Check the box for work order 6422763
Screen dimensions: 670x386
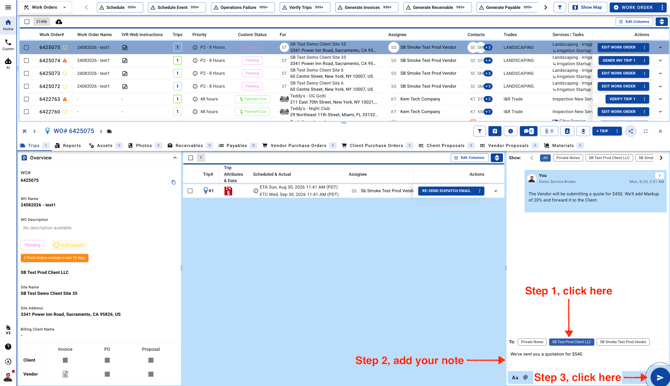[x=26, y=99]
